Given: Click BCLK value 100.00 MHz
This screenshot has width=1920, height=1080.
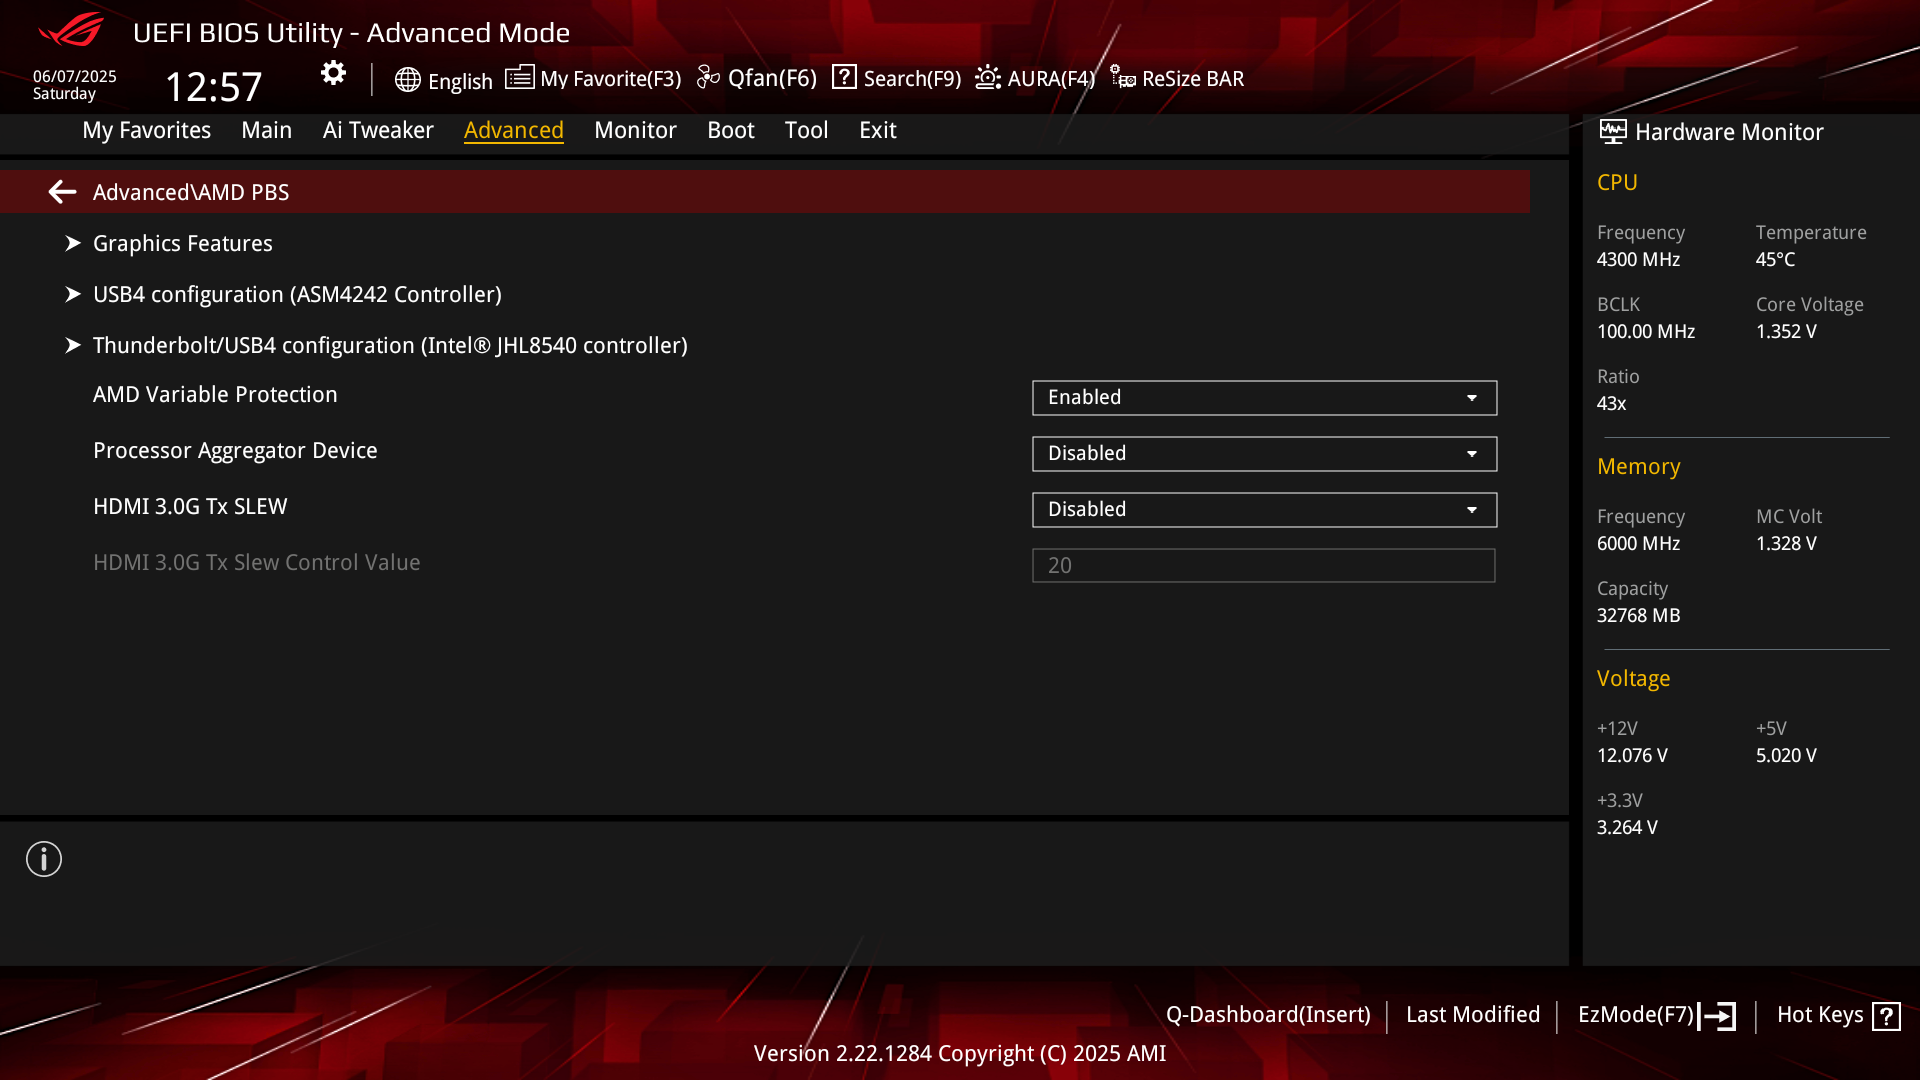Looking at the screenshot, I should click(x=1646, y=332).
